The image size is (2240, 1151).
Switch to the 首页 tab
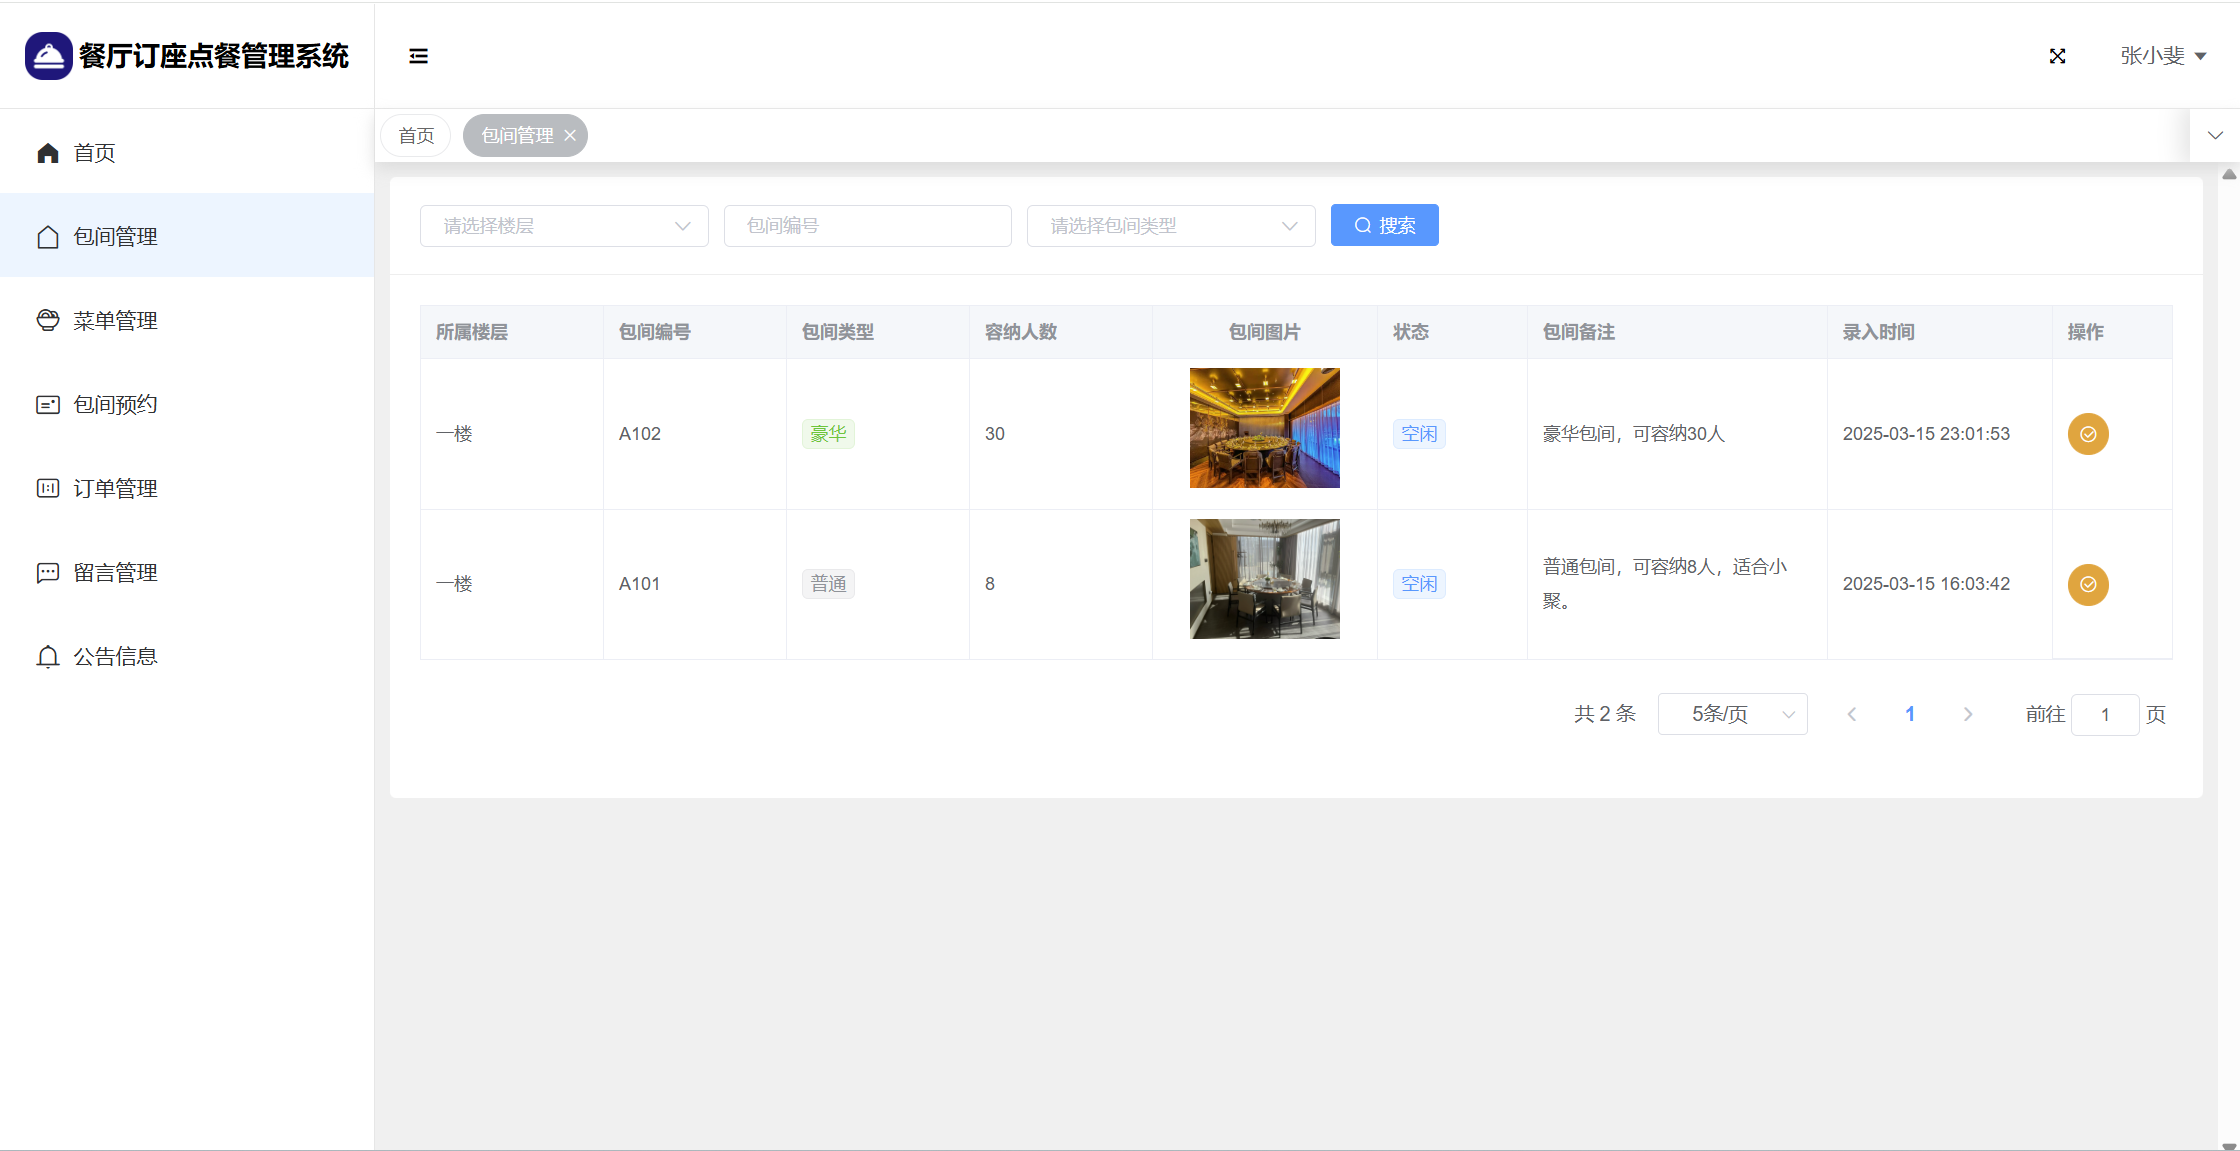(x=416, y=136)
